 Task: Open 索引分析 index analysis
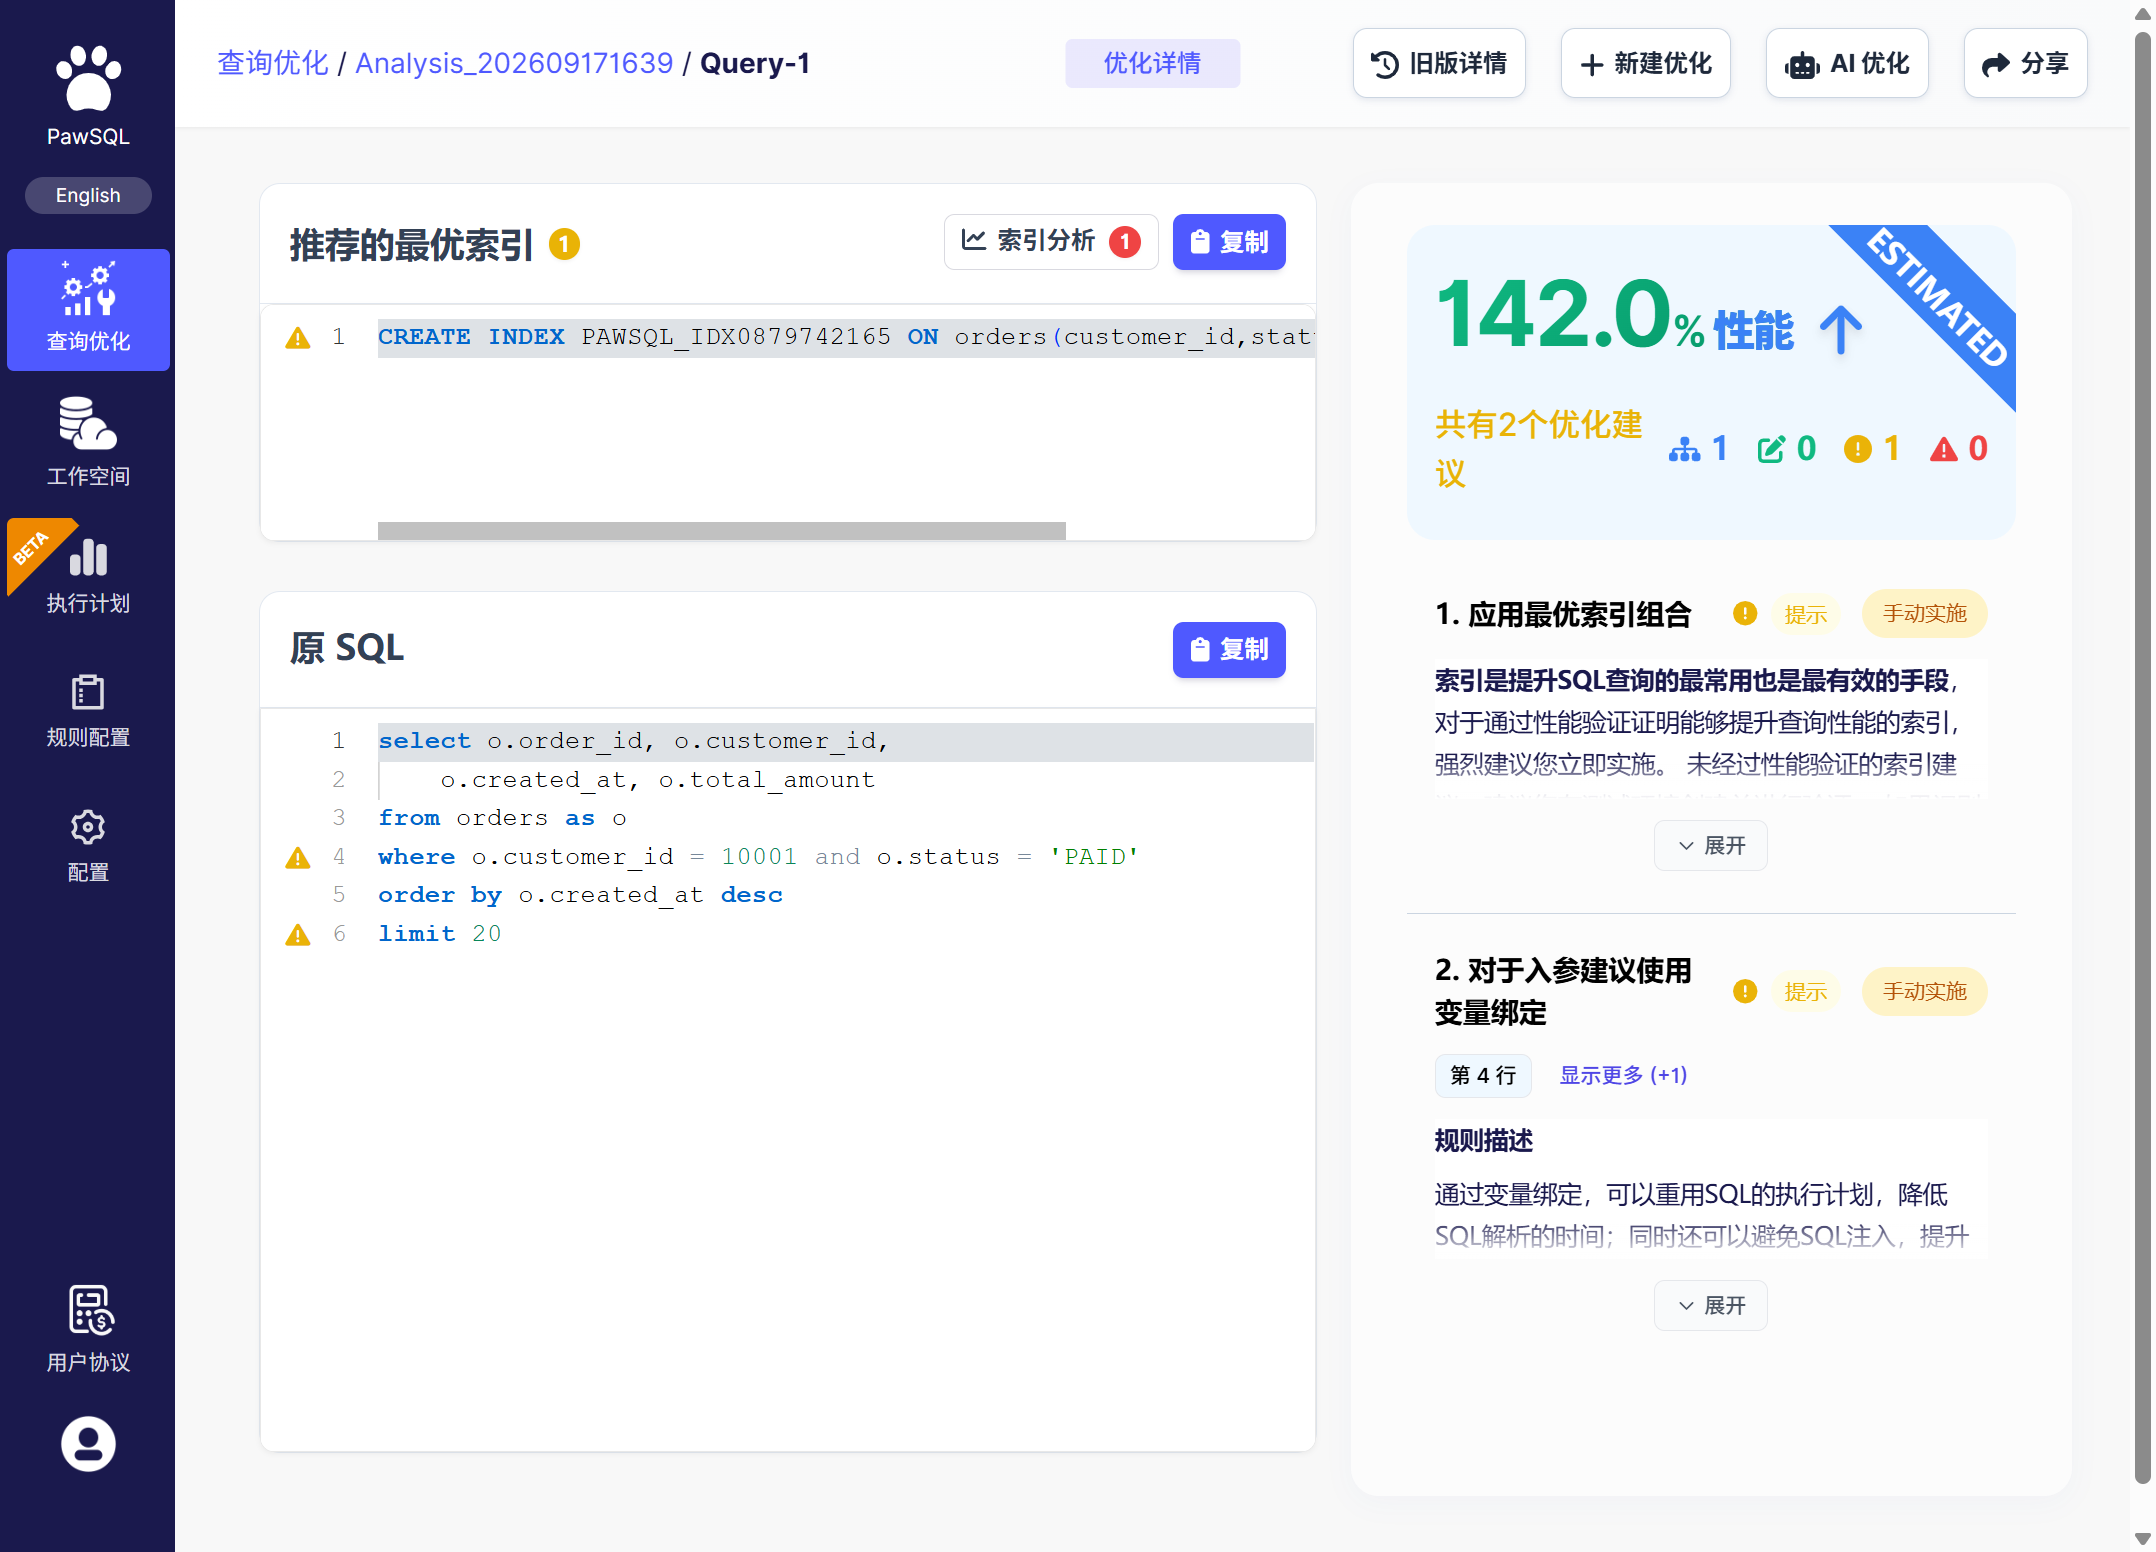point(1051,241)
